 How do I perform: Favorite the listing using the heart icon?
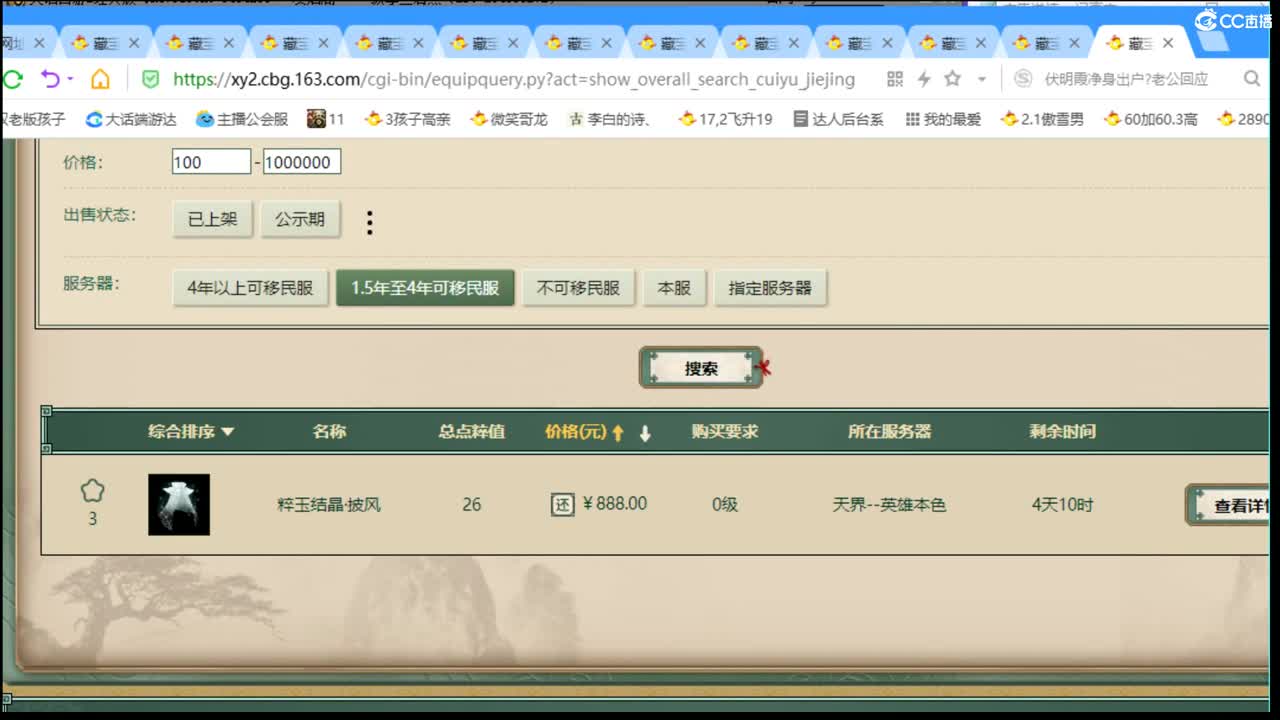click(x=92, y=489)
